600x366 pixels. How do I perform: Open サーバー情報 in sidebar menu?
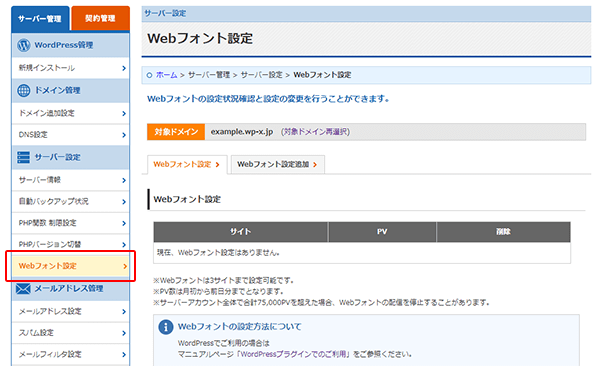point(71,180)
